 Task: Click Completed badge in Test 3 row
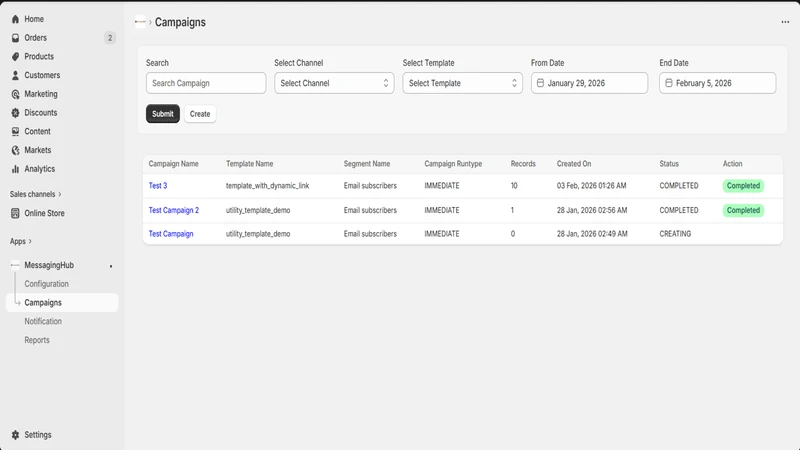point(743,186)
